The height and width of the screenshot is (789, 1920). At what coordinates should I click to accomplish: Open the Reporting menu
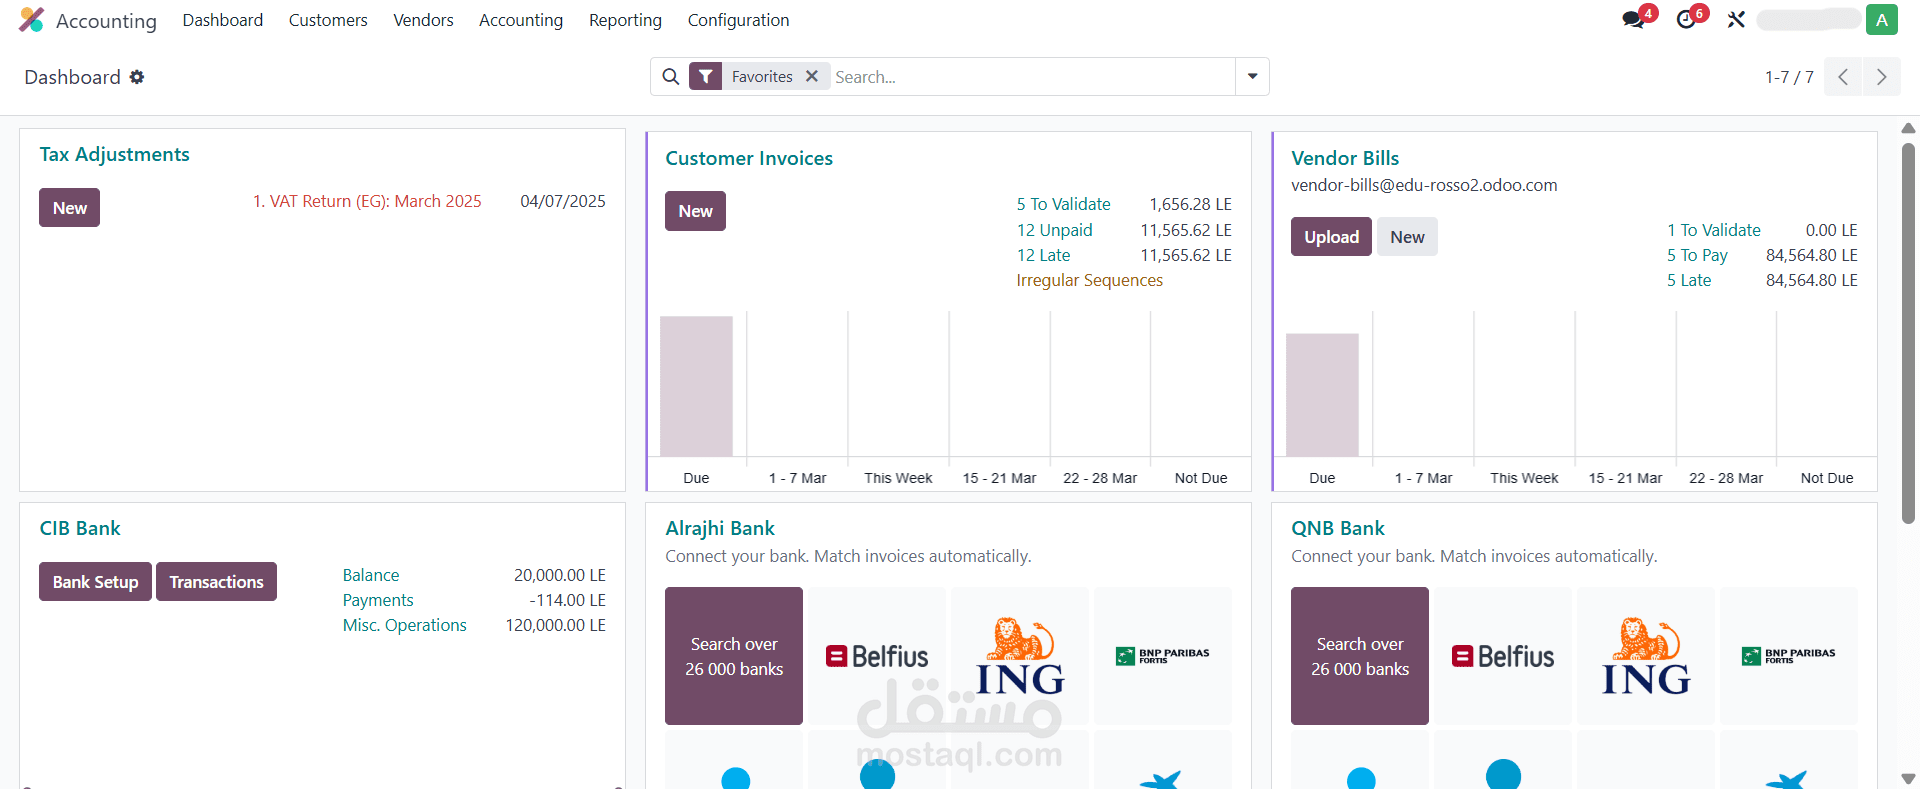[625, 20]
